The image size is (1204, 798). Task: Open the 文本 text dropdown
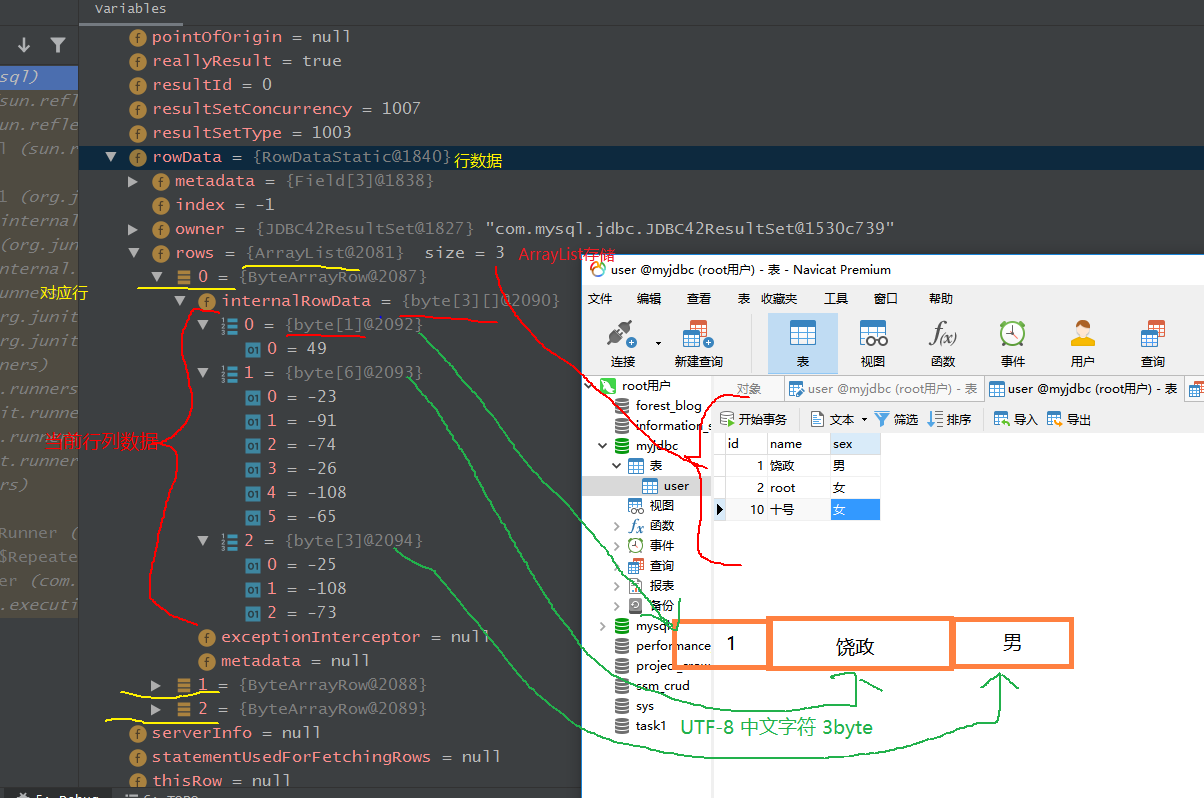(x=839, y=420)
